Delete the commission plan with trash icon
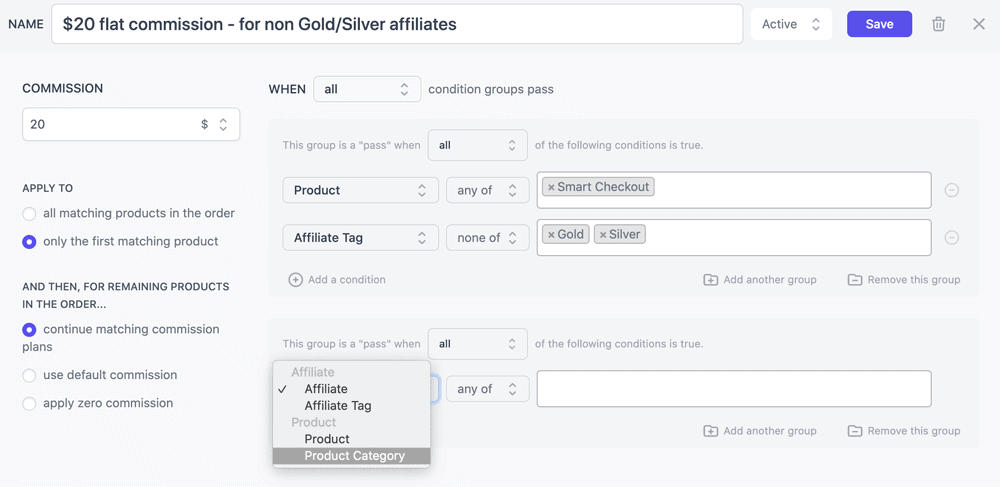This screenshot has height=487, width=1000. [x=938, y=24]
